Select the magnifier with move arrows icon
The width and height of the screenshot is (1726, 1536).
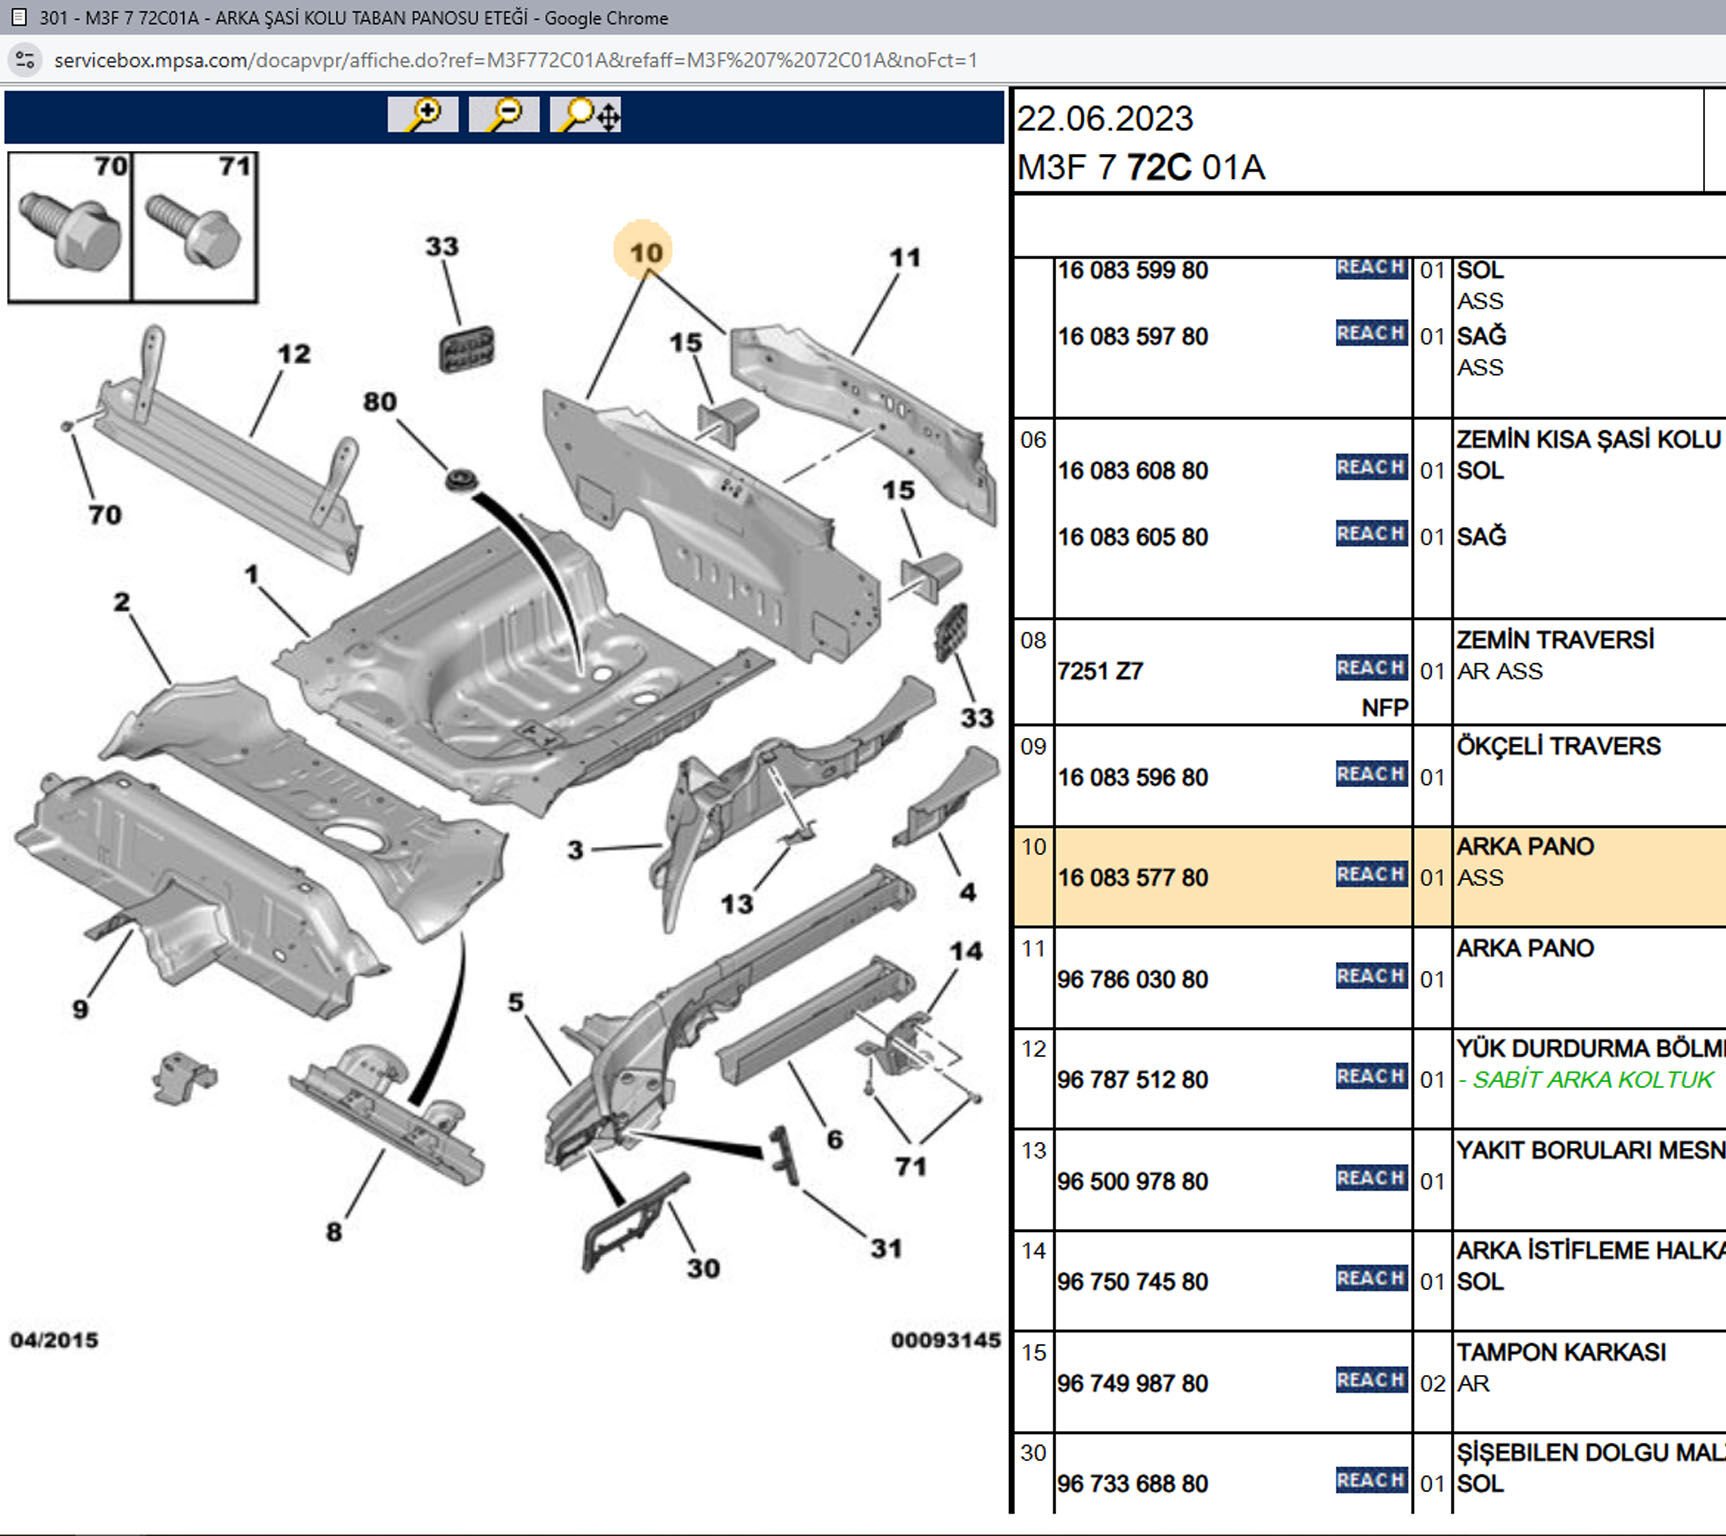(586, 115)
